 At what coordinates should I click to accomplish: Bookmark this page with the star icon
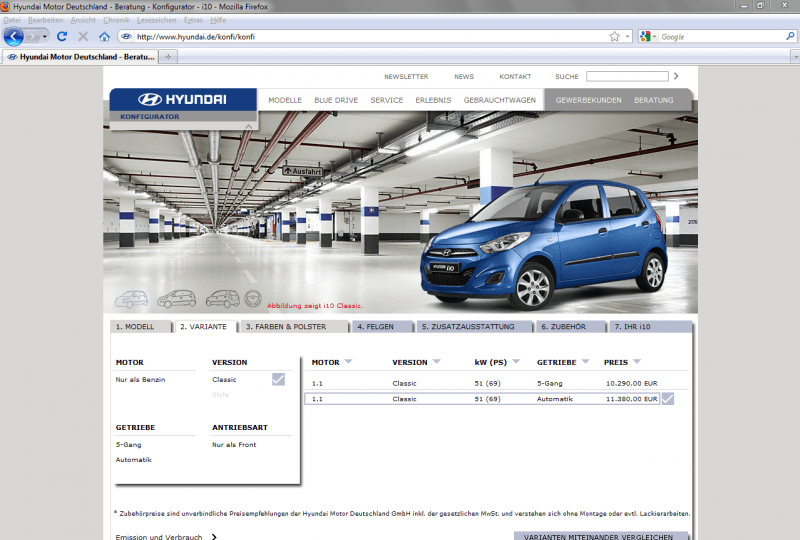(614, 36)
